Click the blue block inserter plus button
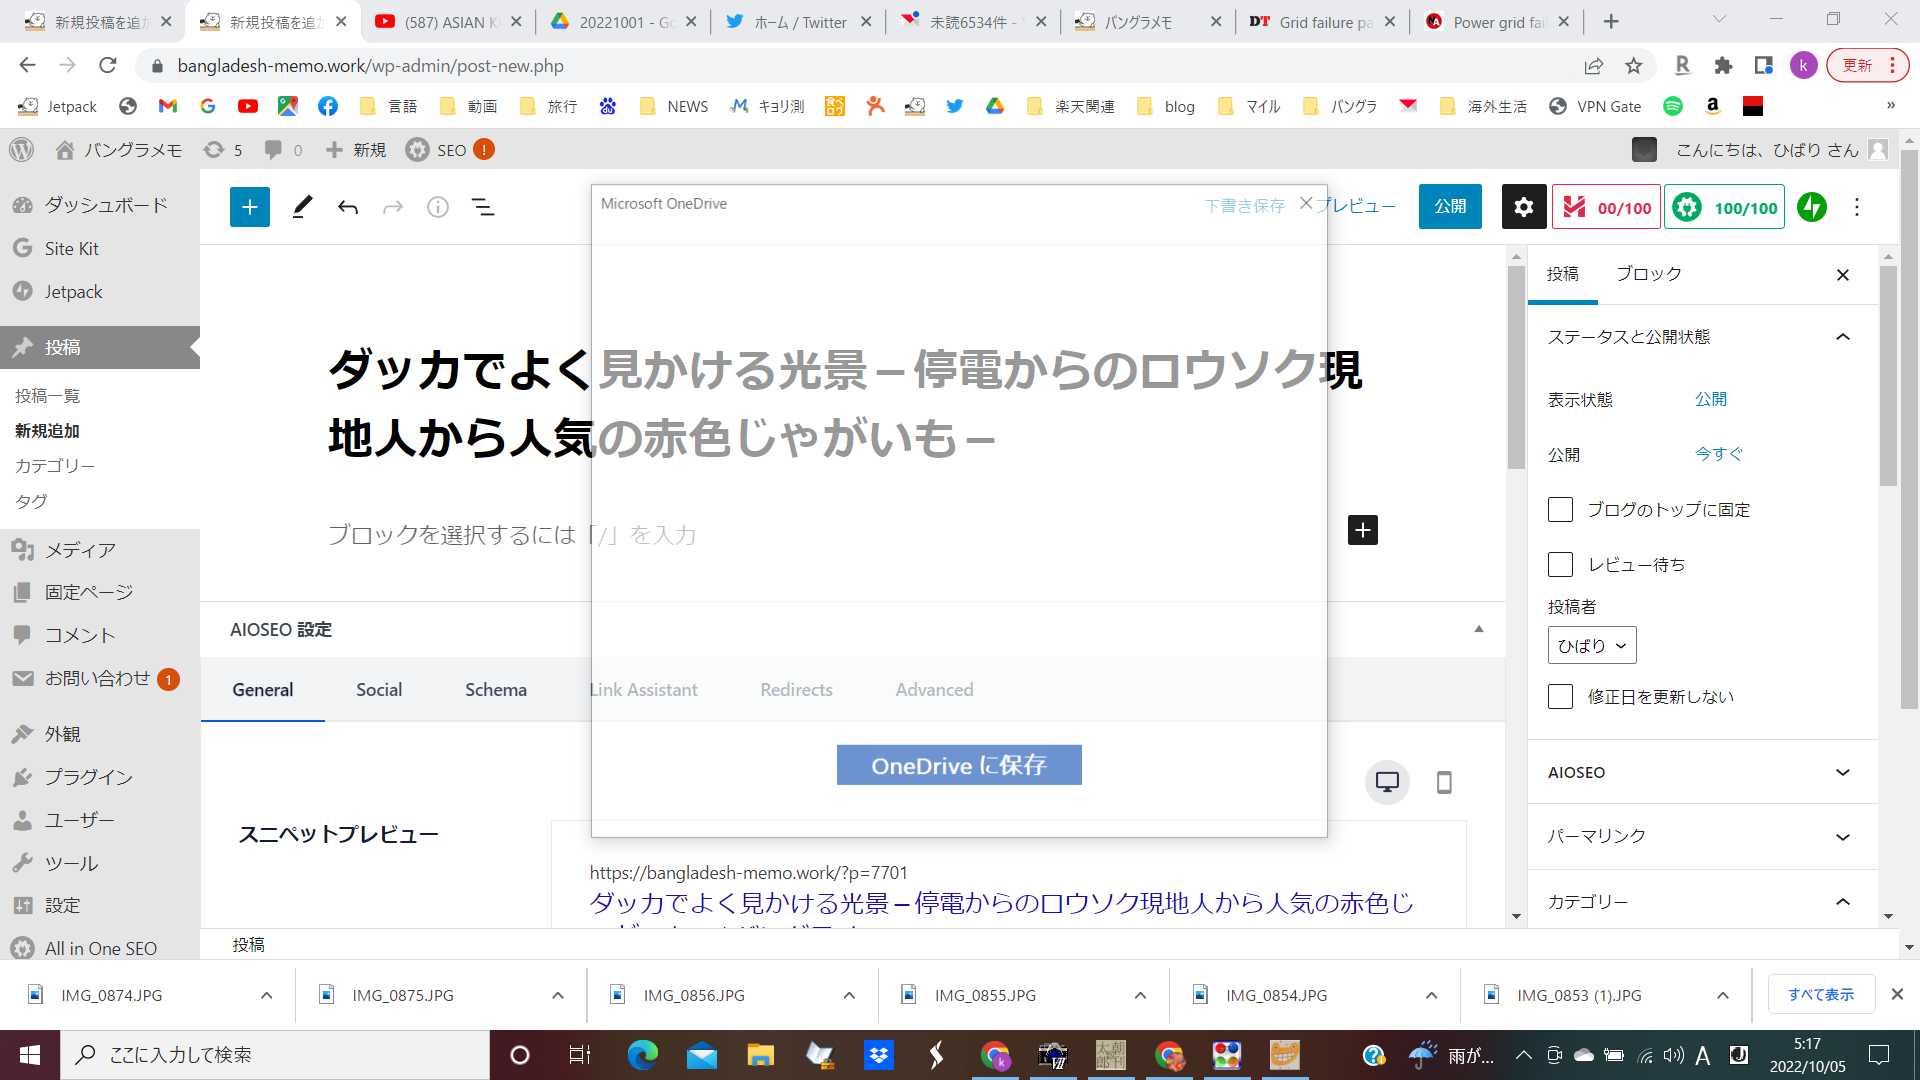 coord(250,207)
